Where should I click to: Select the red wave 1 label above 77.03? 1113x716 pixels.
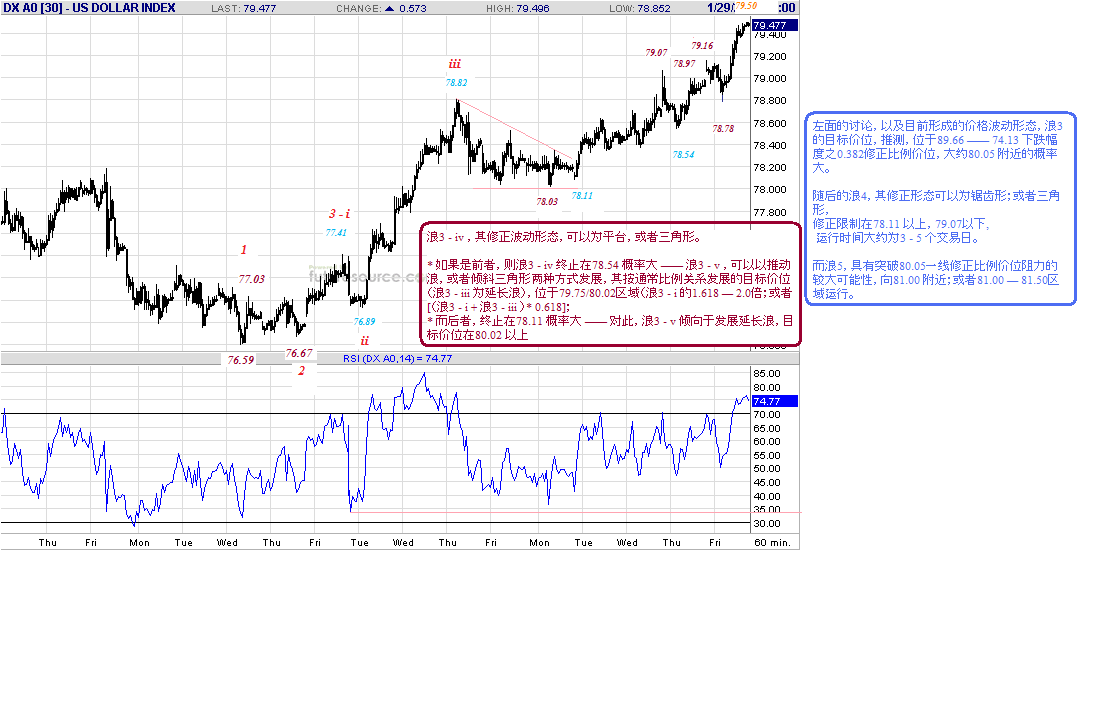tap(243, 250)
